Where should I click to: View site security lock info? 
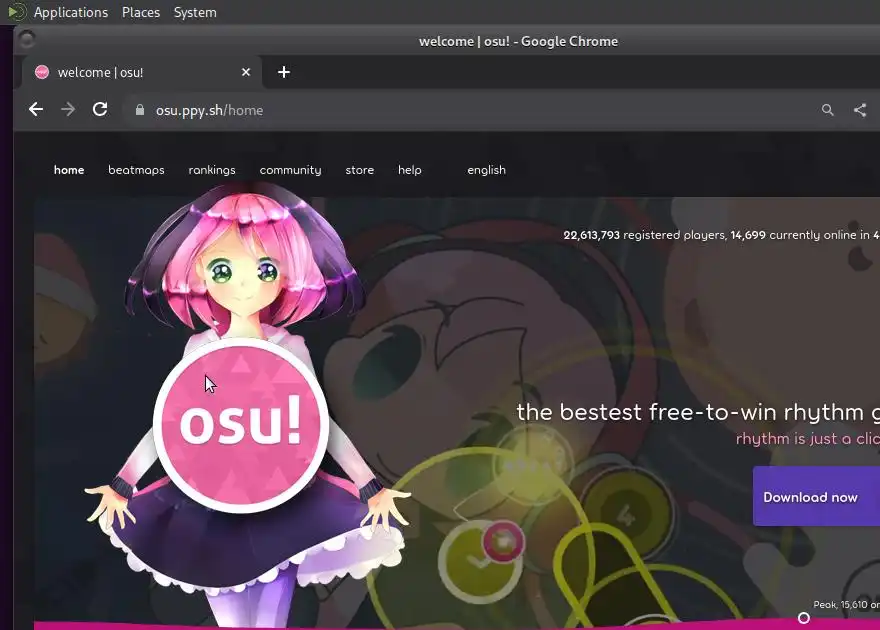pyautogui.click(x=140, y=110)
